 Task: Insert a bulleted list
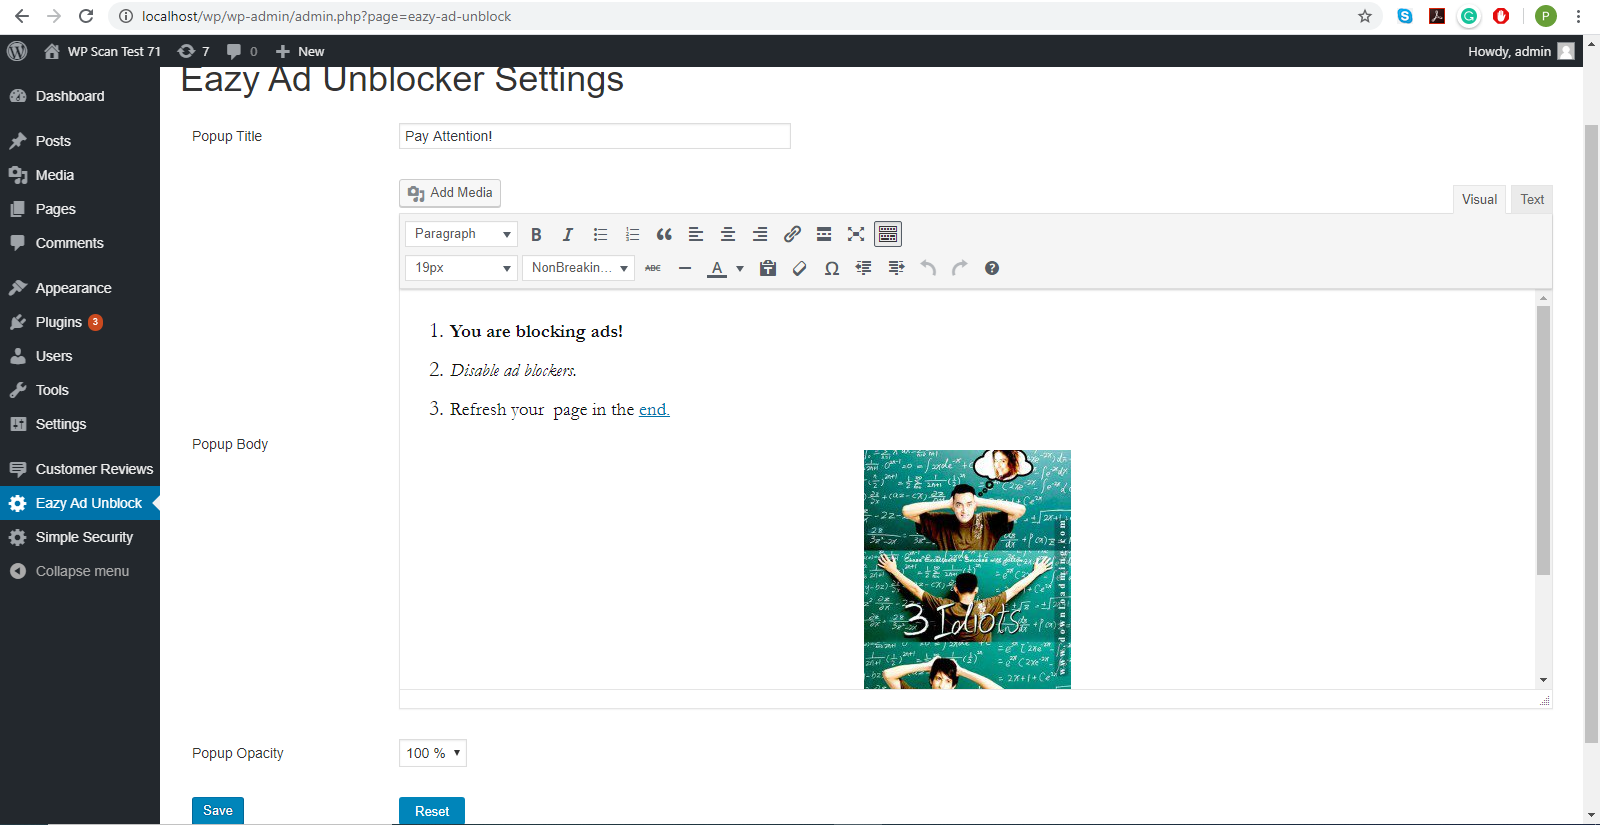coord(600,234)
